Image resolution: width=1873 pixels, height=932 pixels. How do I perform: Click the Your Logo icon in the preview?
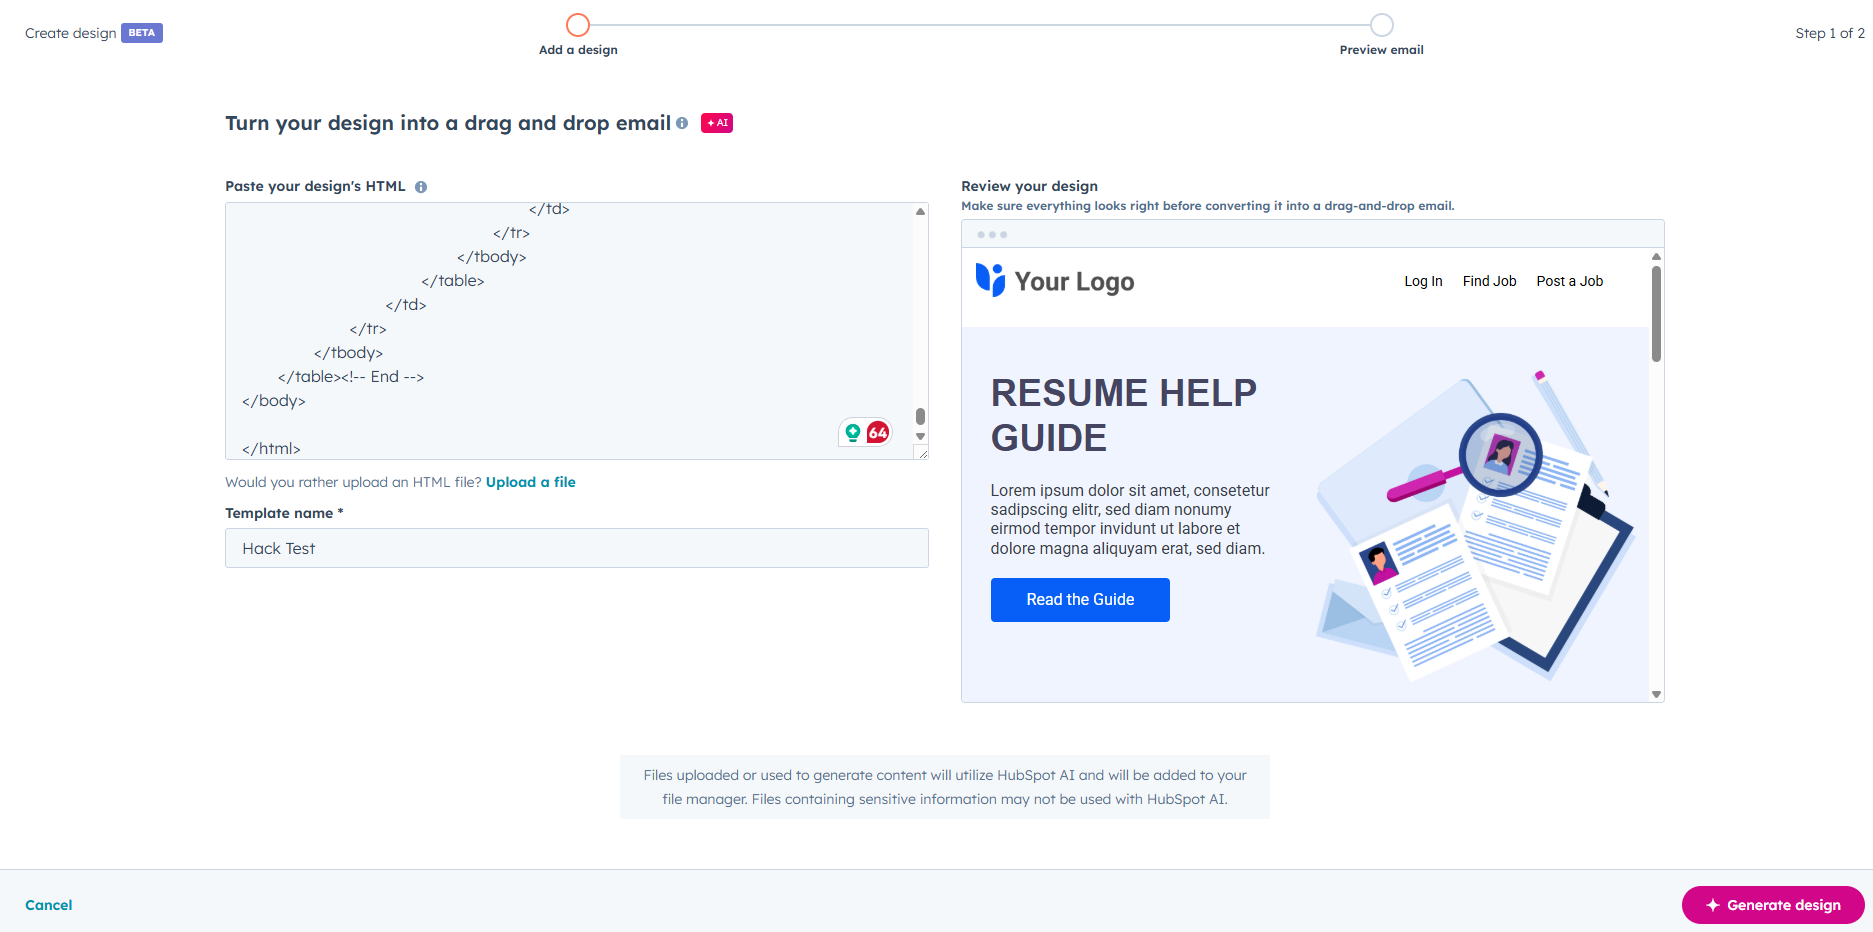pos(992,281)
